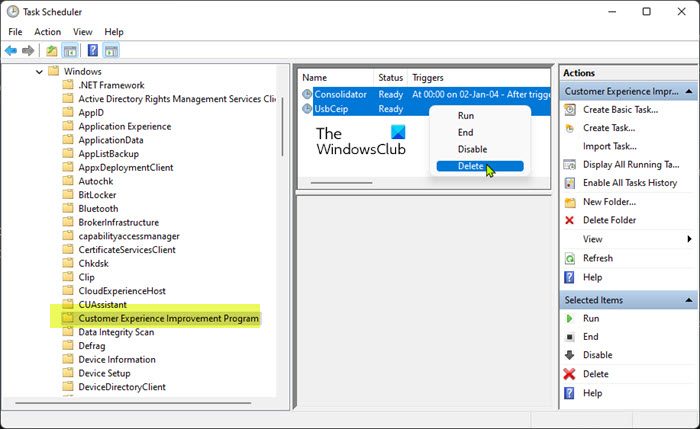The width and height of the screenshot is (700, 430).
Task: Click the New Folder... action
Action: (x=609, y=202)
